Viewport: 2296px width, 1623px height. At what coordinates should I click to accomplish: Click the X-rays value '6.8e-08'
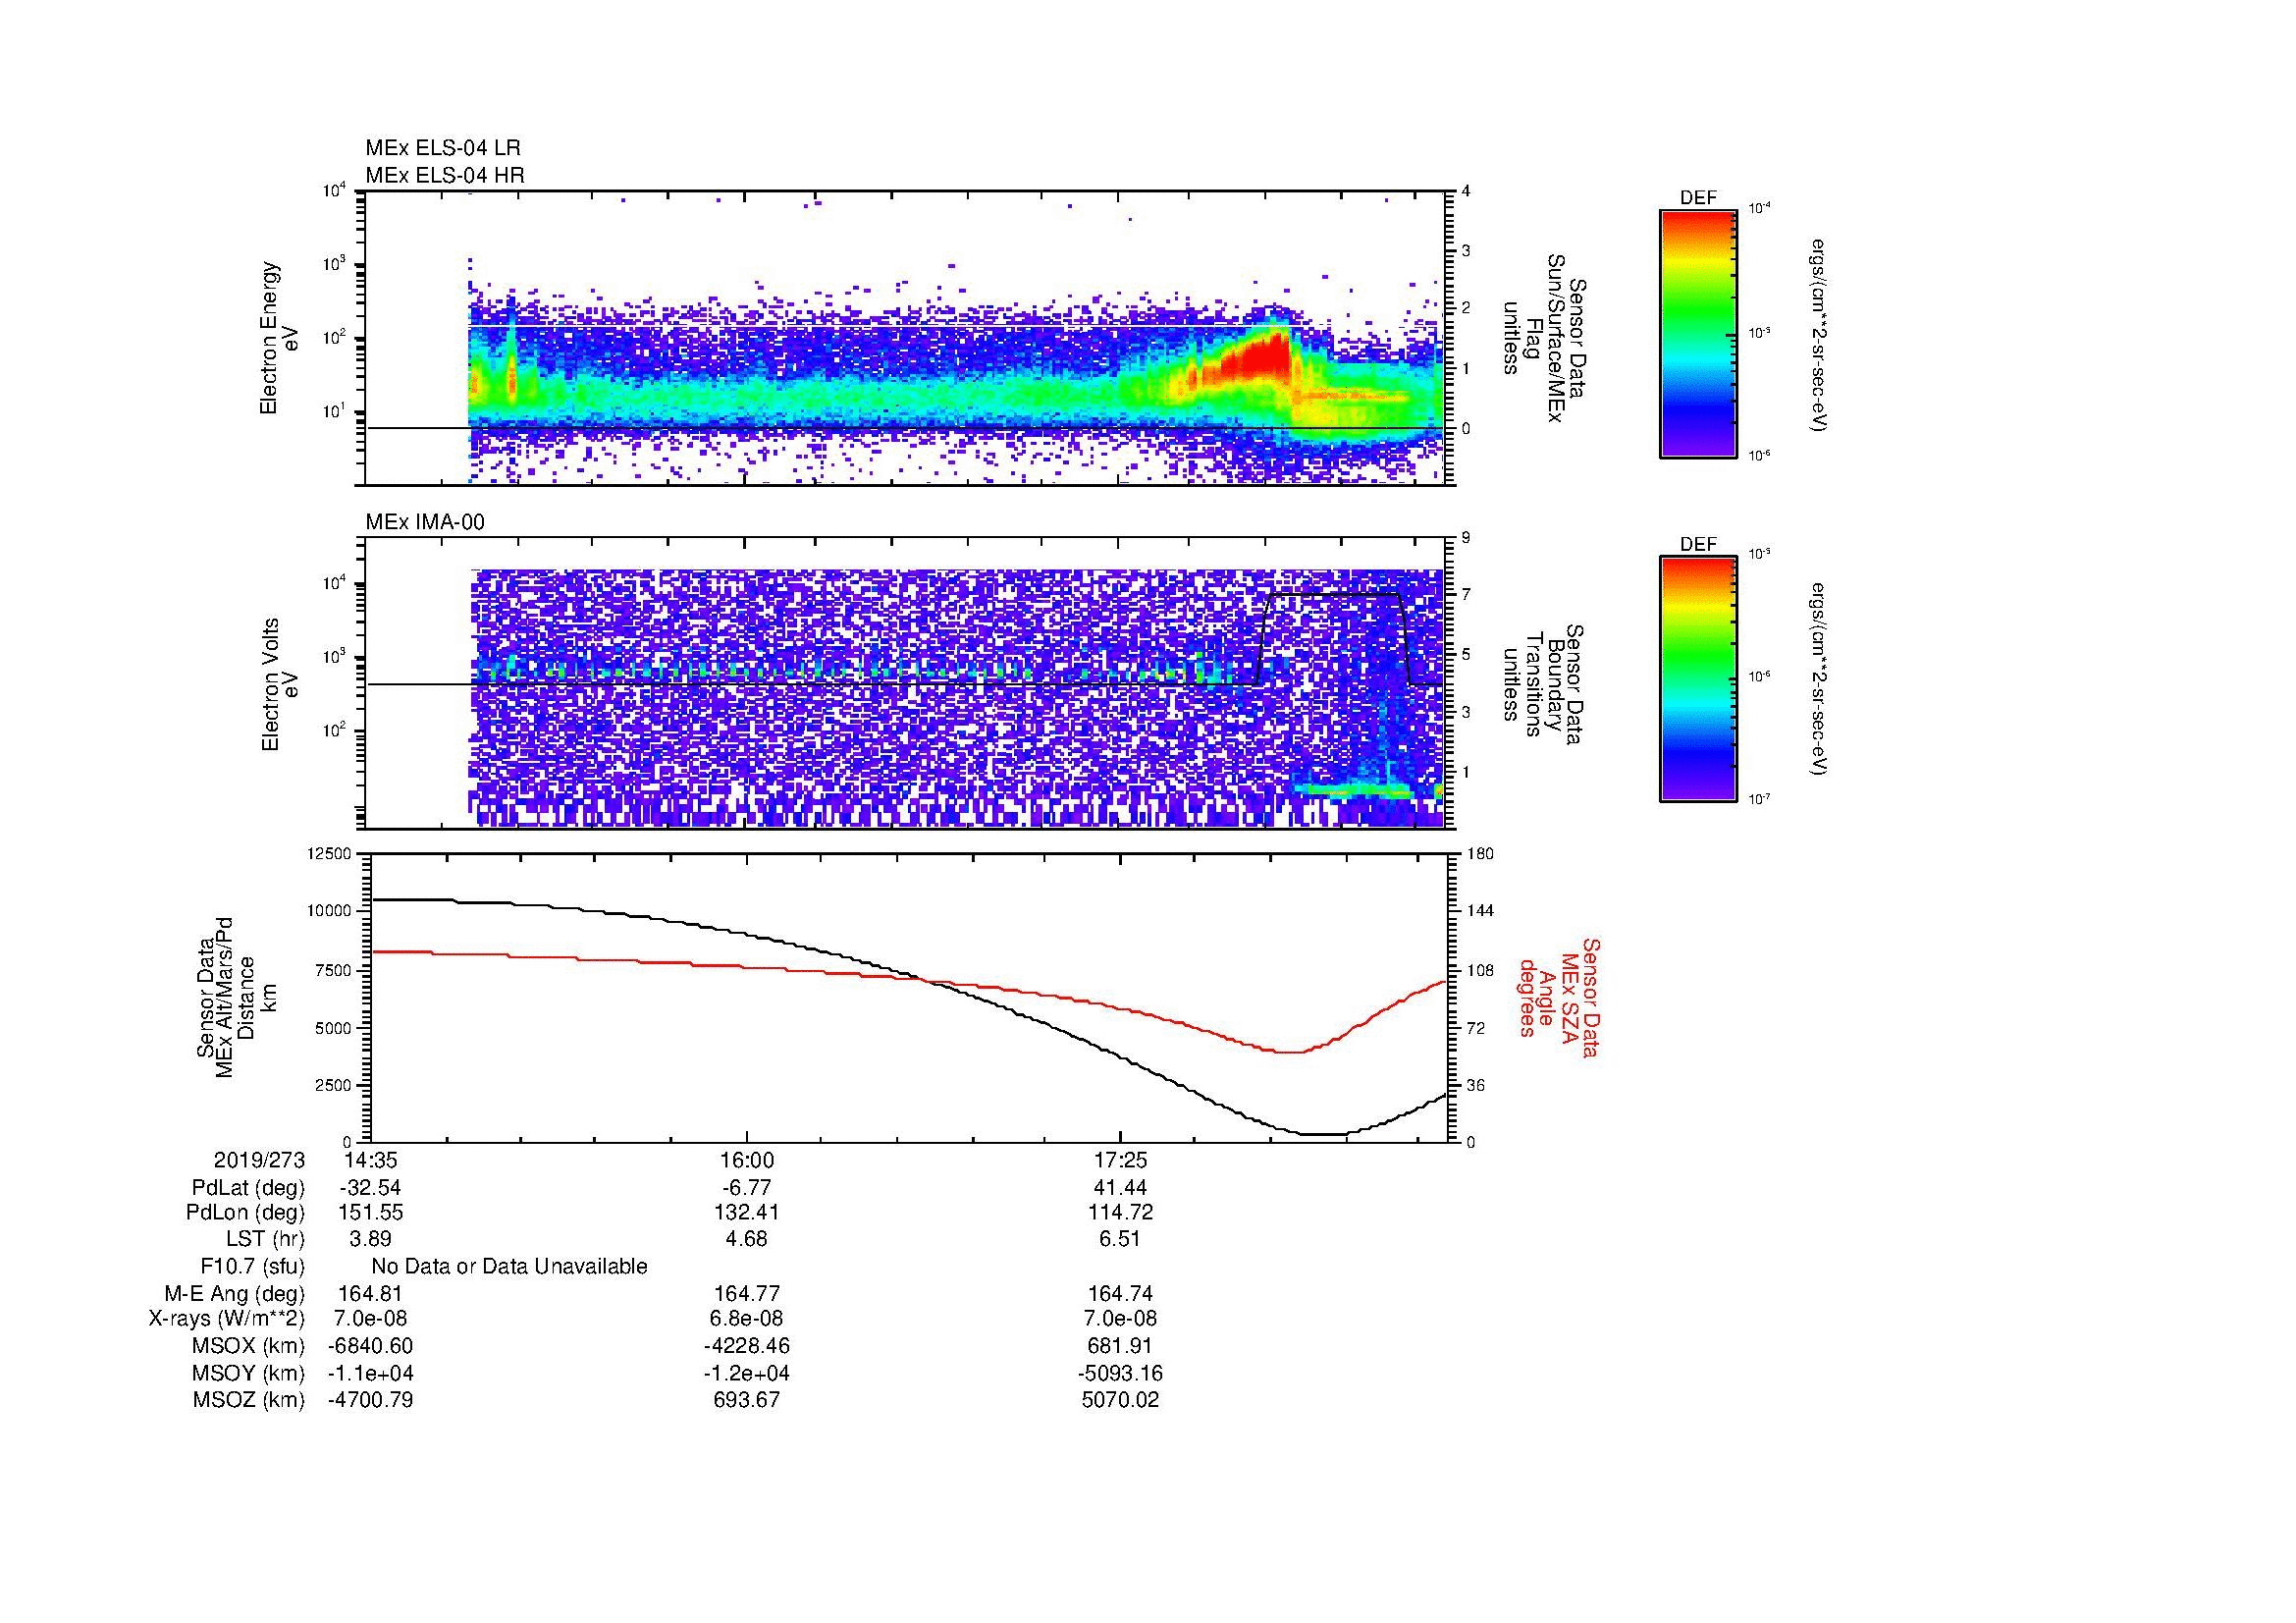(746, 1319)
